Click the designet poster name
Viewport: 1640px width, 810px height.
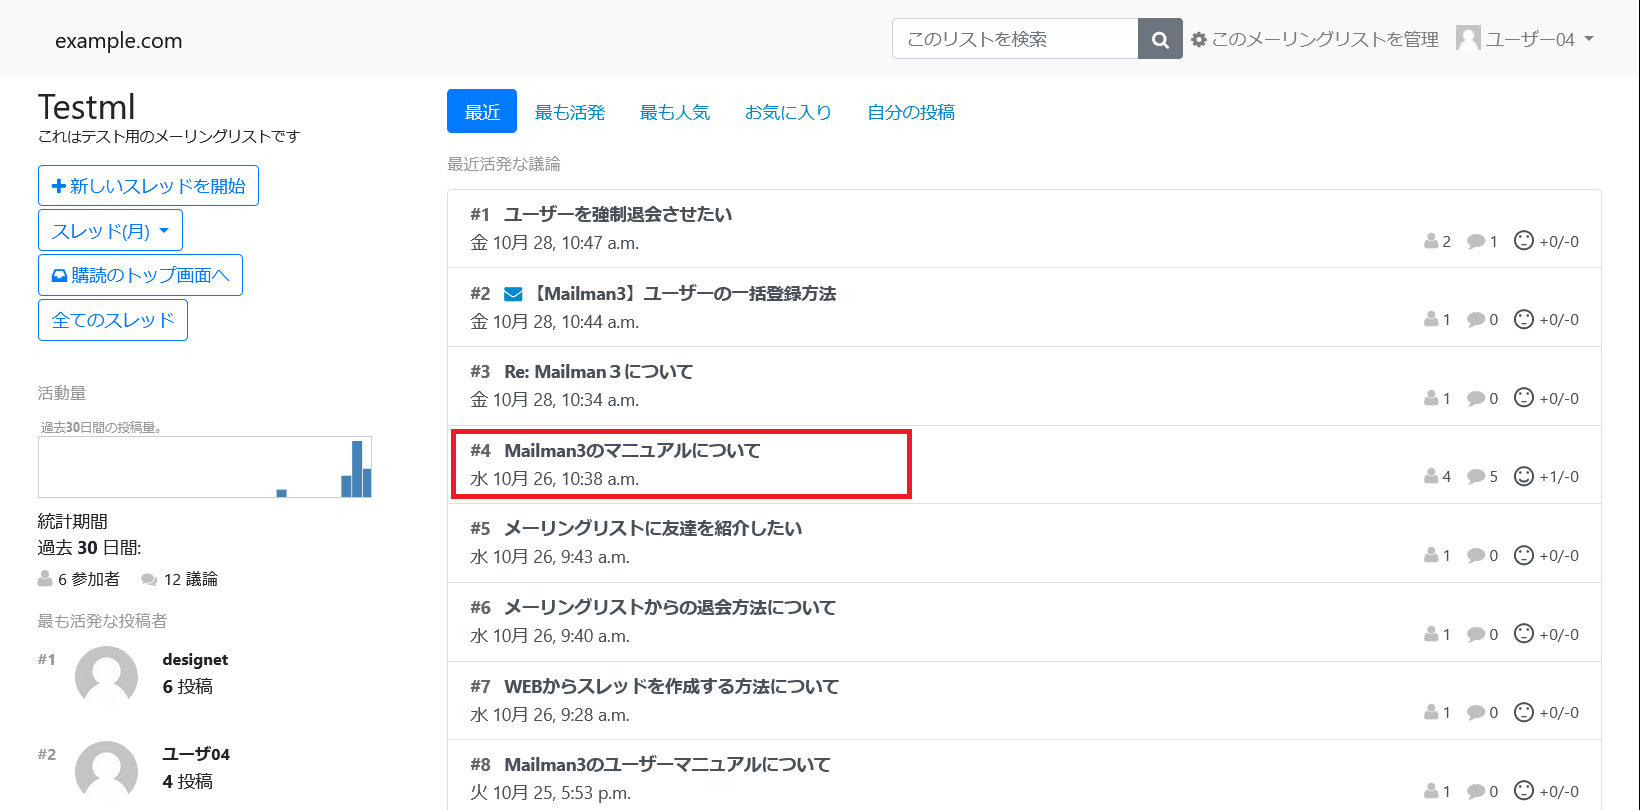[x=195, y=659]
